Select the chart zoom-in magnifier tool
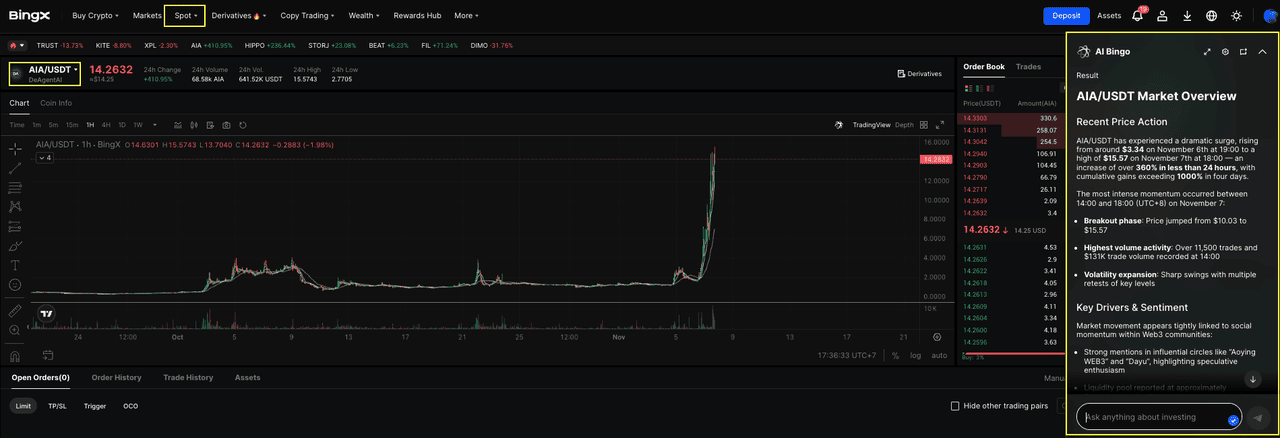The width and height of the screenshot is (1280, 438). click(x=15, y=330)
